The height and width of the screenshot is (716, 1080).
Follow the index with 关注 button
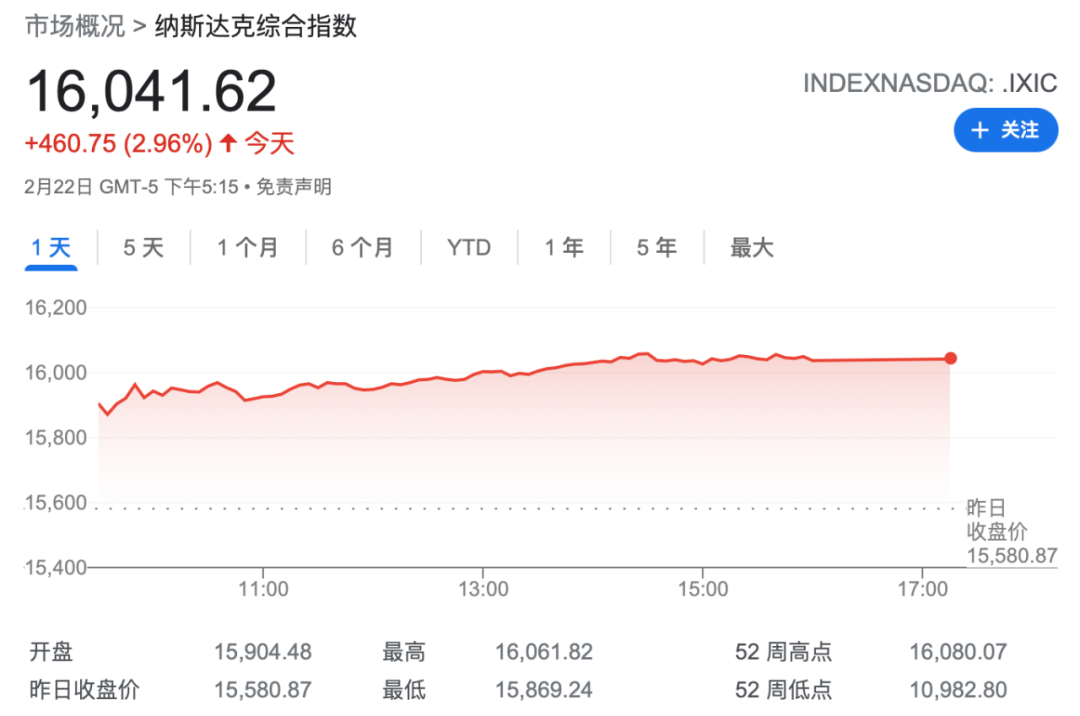click(1006, 130)
